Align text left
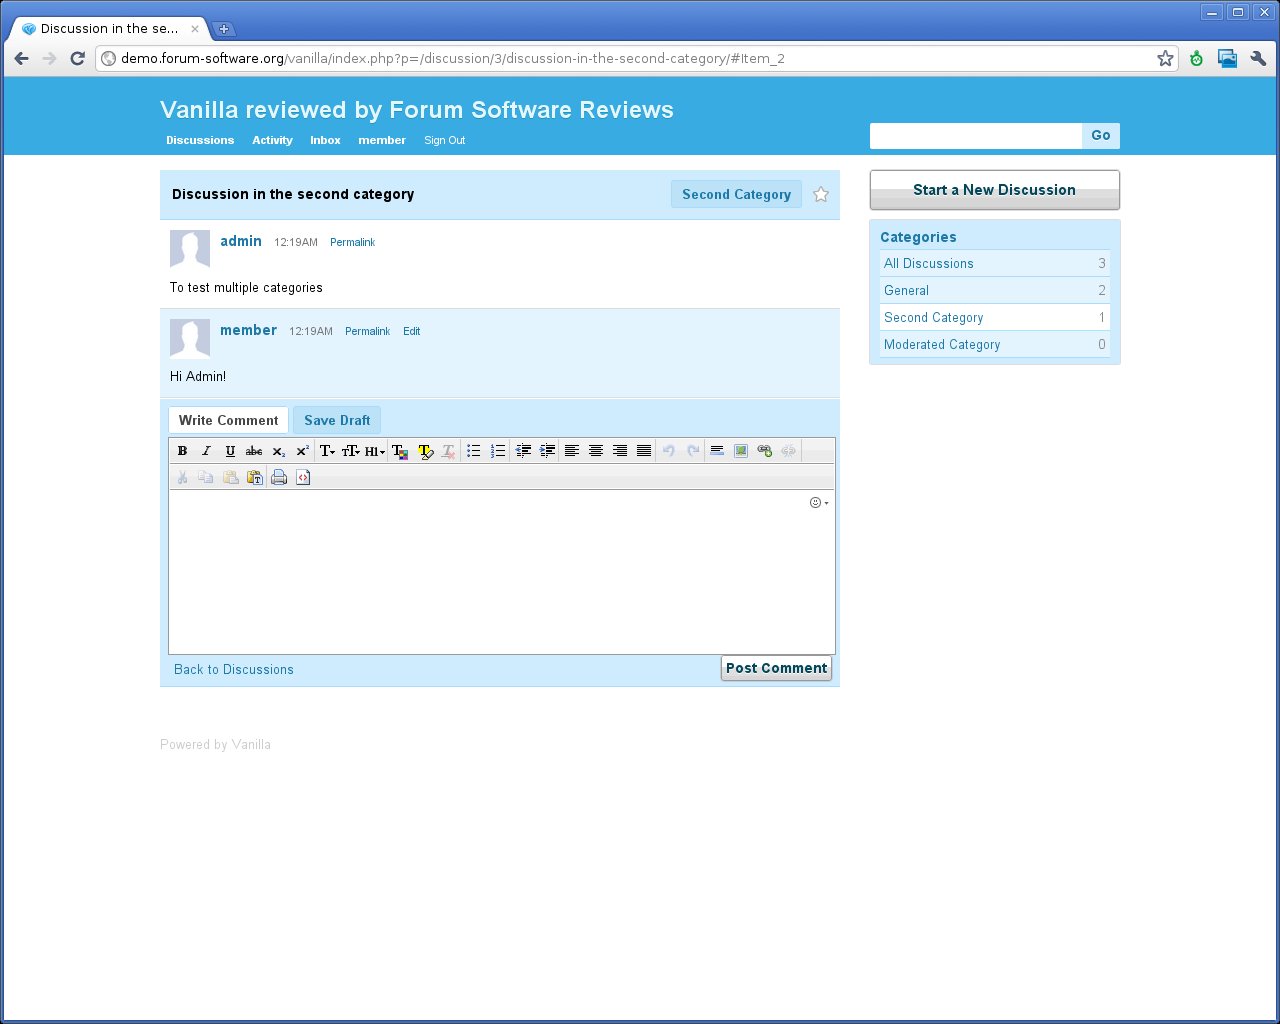The width and height of the screenshot is (1280, 1024). (572, 451)
